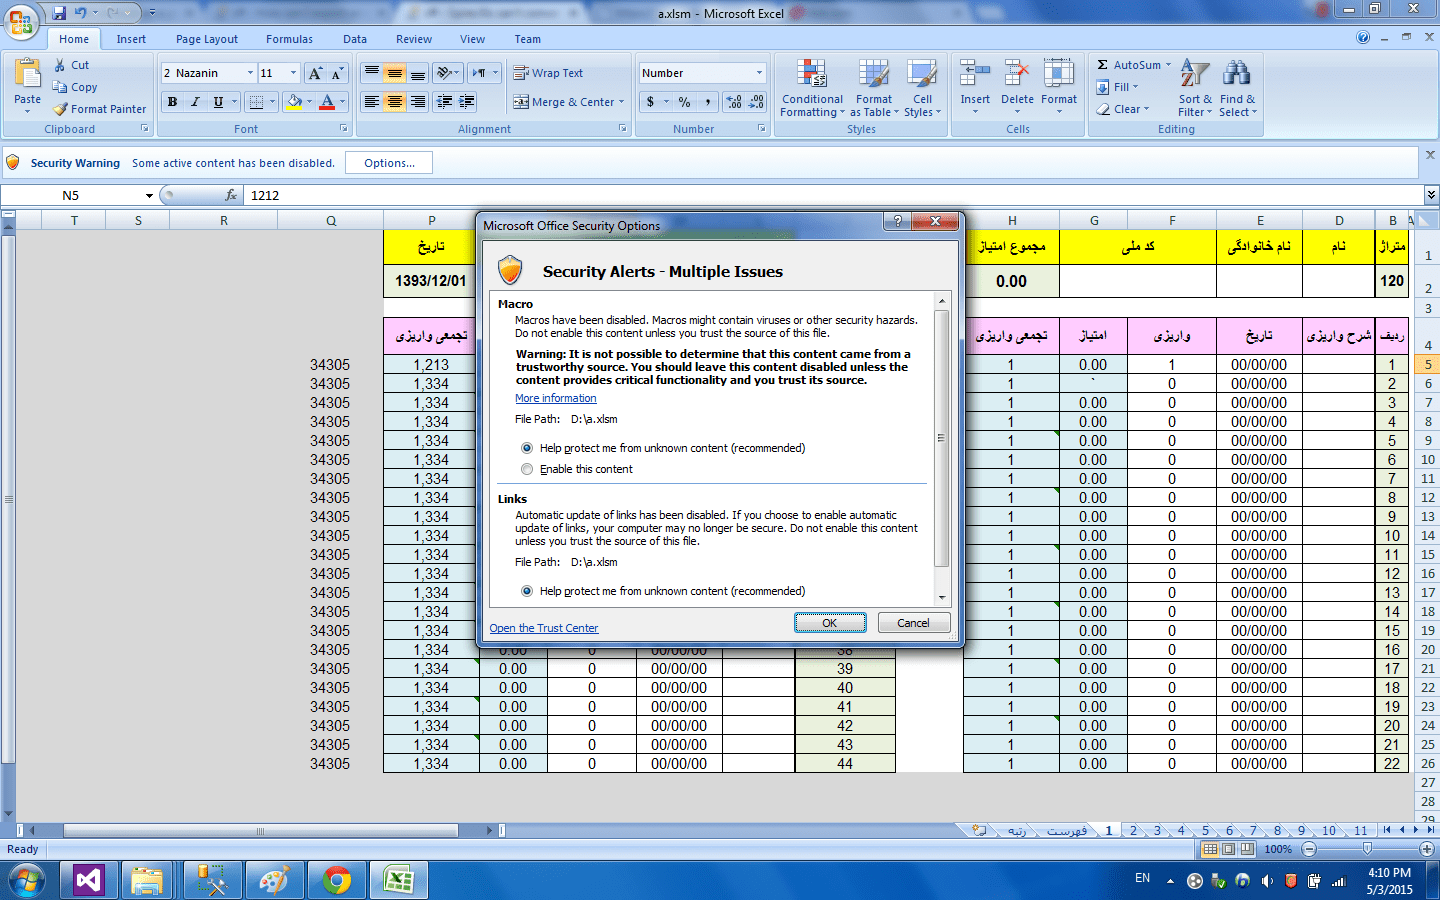Adjust the zoom slider handle

click(1367, 849)
